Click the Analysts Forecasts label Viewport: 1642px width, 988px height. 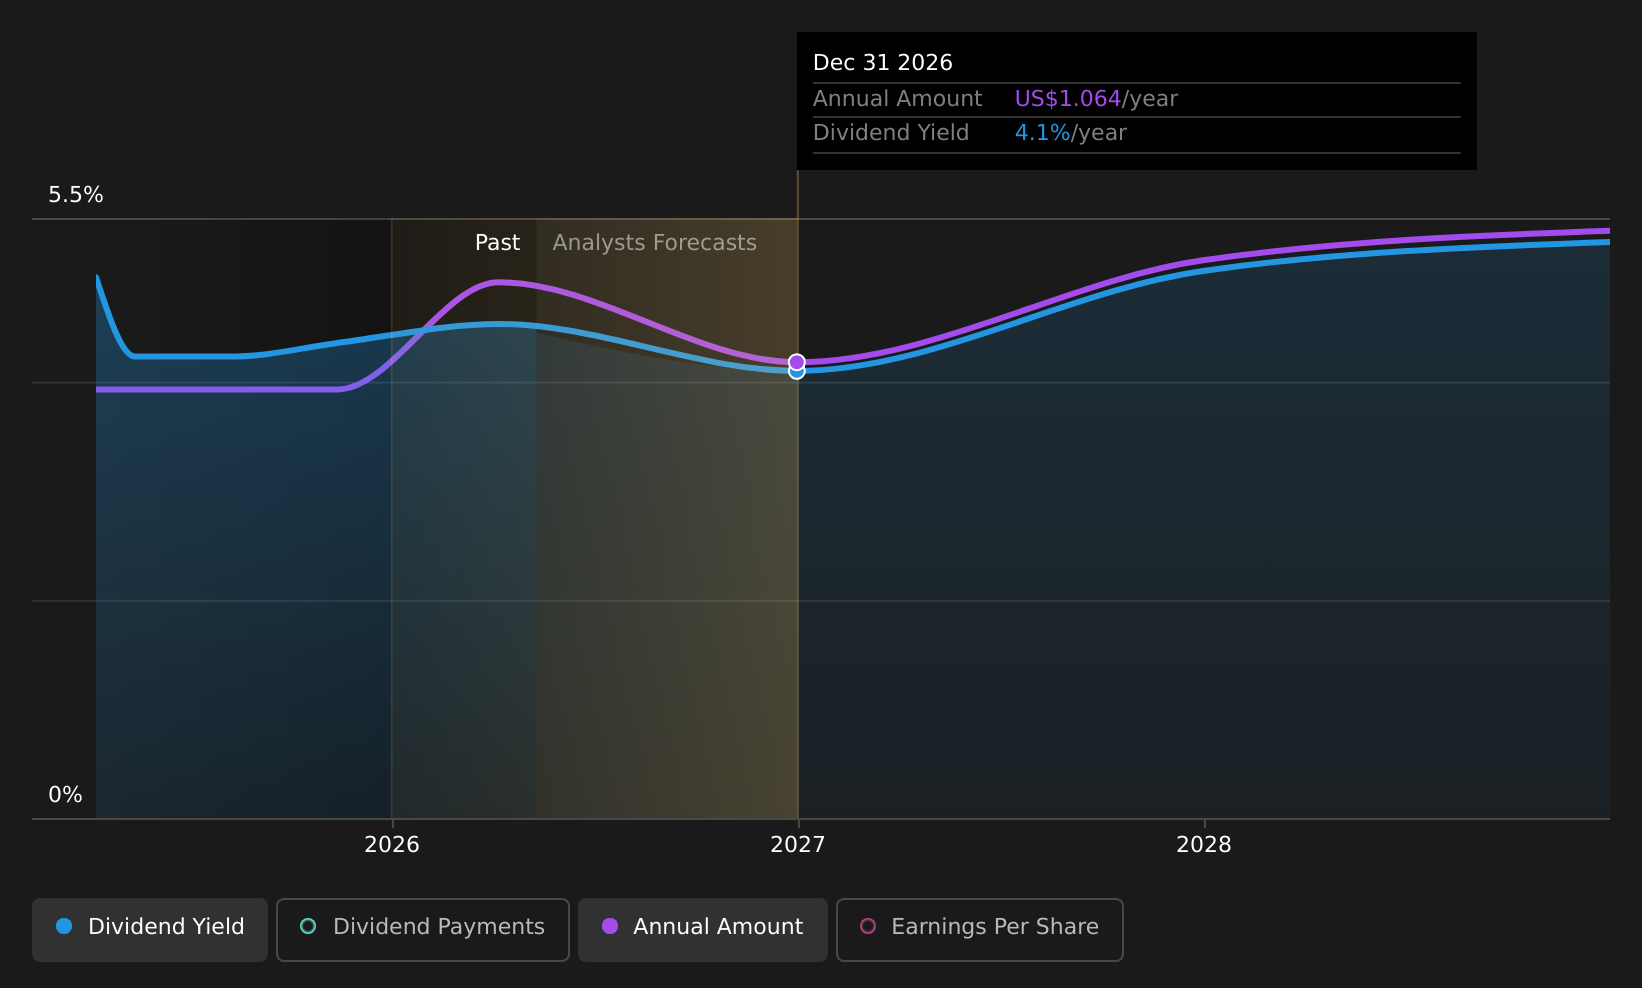[654, 243]
